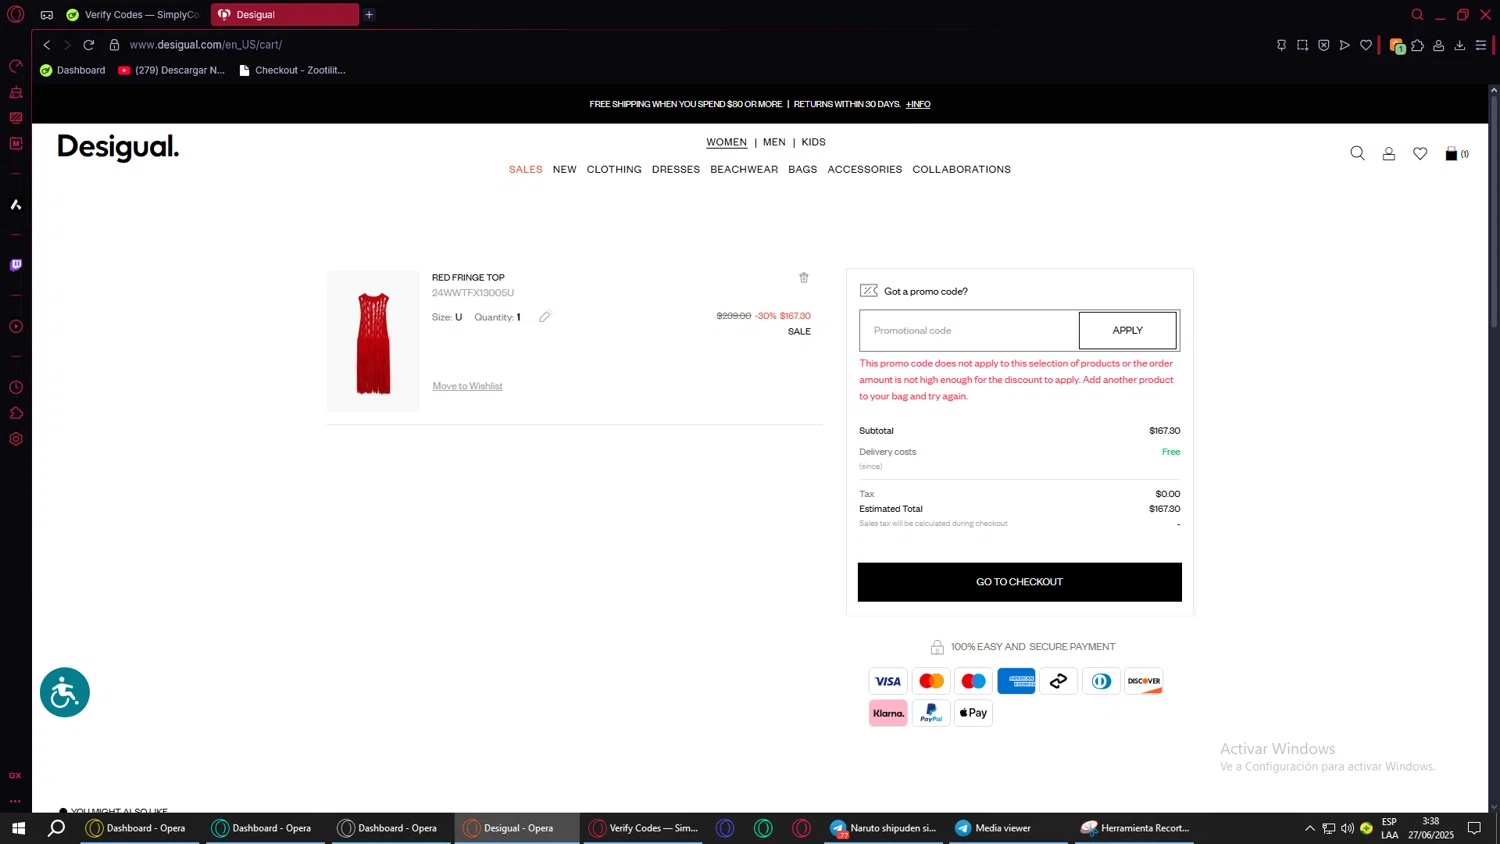Open the Windows Start button
This screenshot has width=1500, height=844.
[x=18, y=828]
